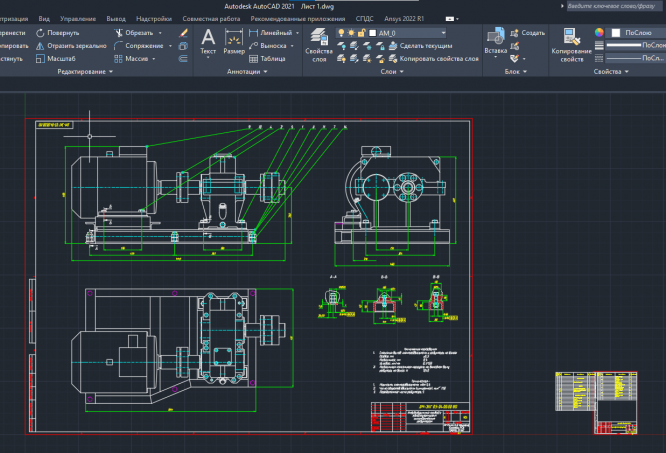Click Match Properties (Копирование свойств)

571,39
